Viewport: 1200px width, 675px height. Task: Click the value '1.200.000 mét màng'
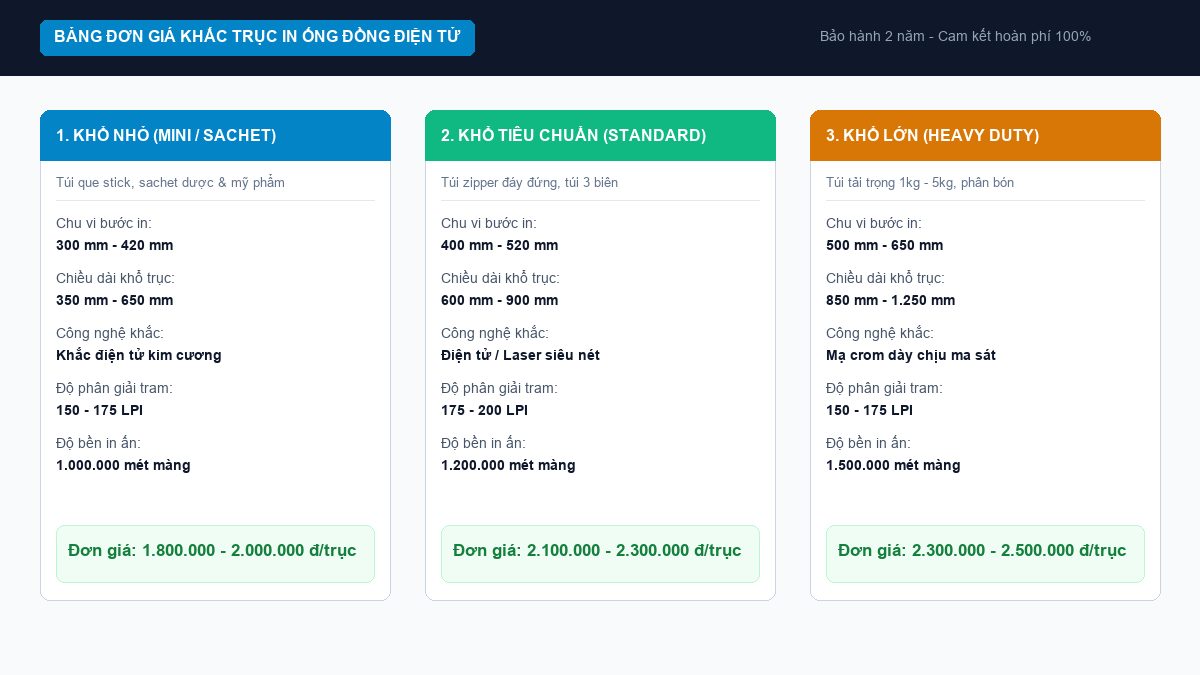point(508,465)
